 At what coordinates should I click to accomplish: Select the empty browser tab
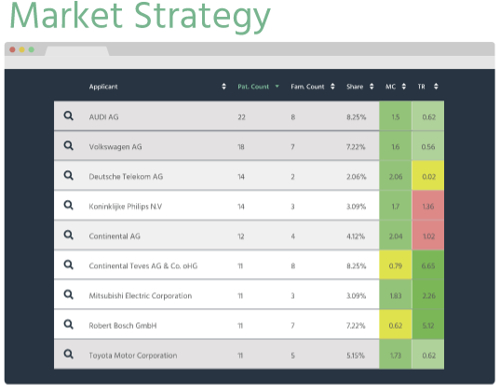coord(77,51)
